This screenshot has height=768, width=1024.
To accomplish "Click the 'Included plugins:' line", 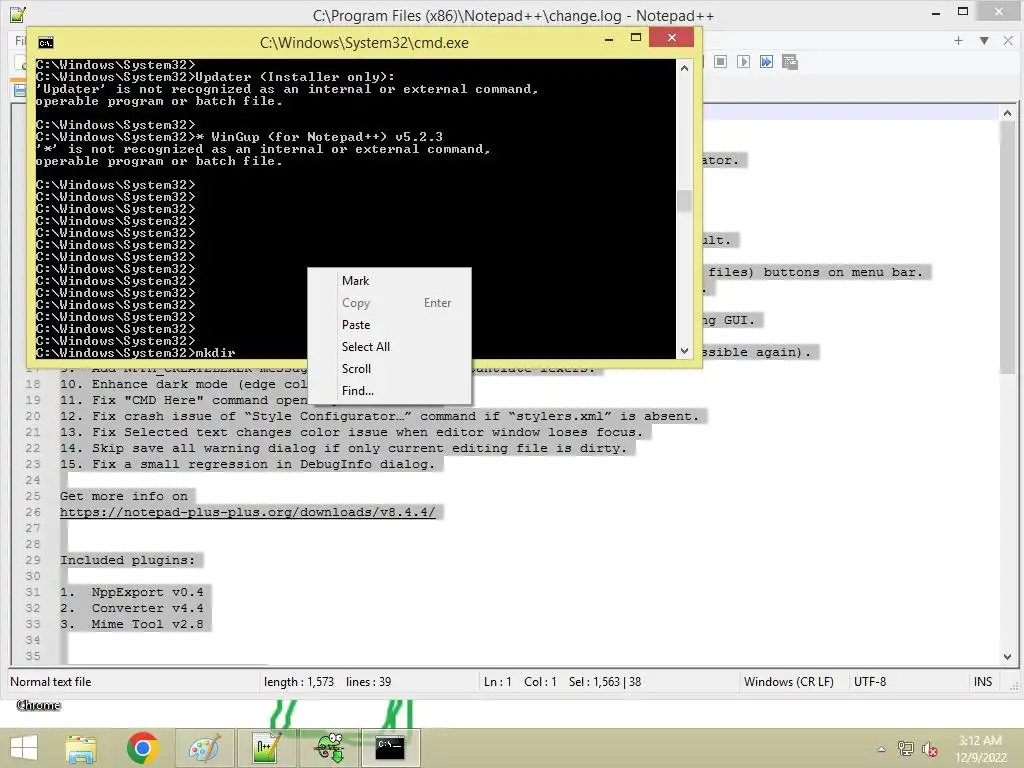I will coord(127,560).
